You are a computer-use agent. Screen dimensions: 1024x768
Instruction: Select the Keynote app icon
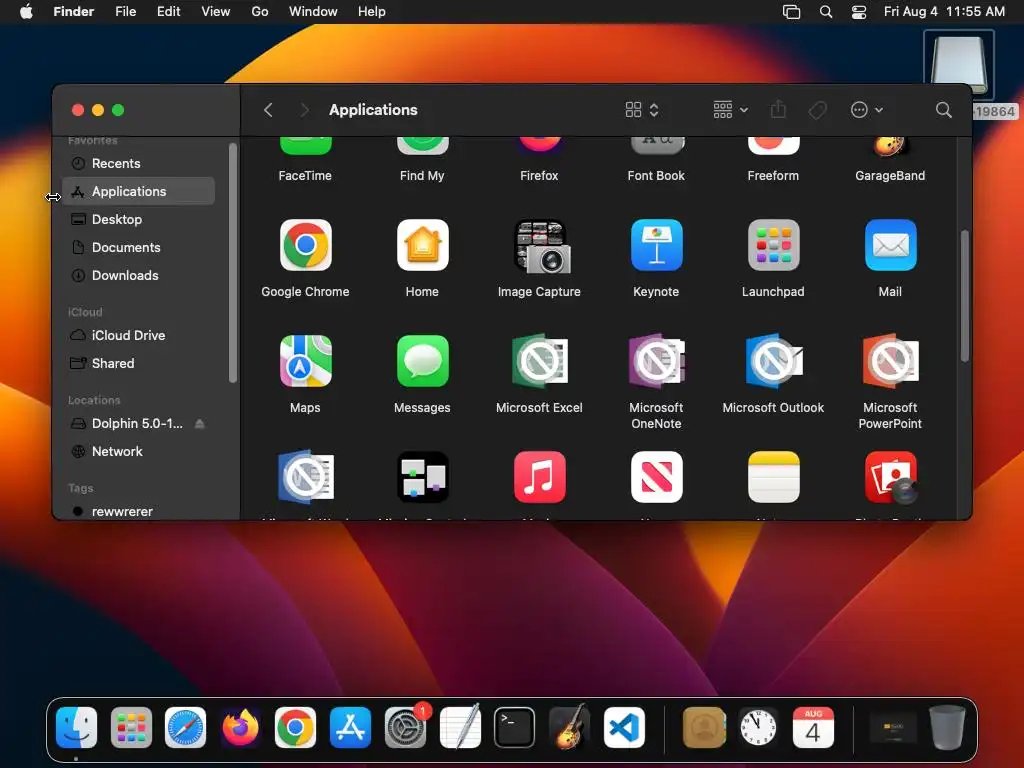656,245
